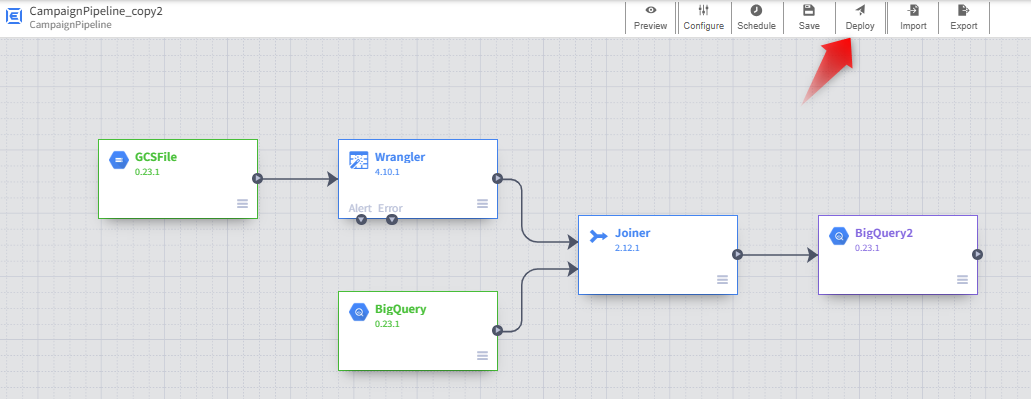Viewport: 1031px width, 399px height.
Task: Click the Wrangler version 4.10.1 text
Action: click(387, 172)
